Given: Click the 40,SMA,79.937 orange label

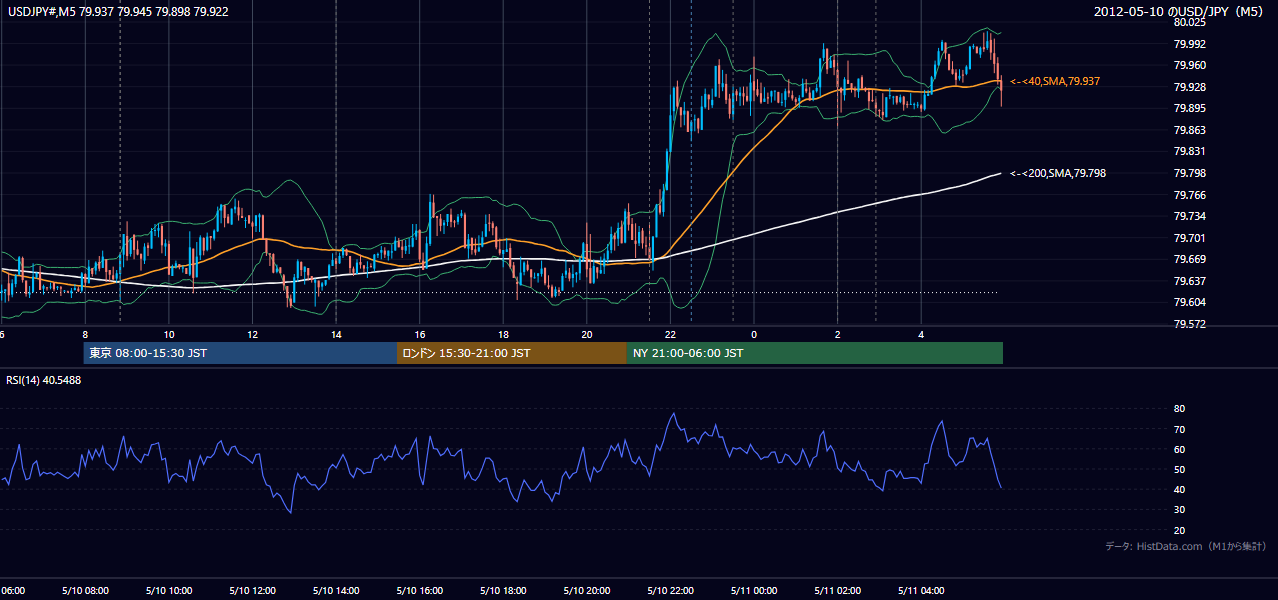Looking at the screenshot, I should [x=1055, y=81].
